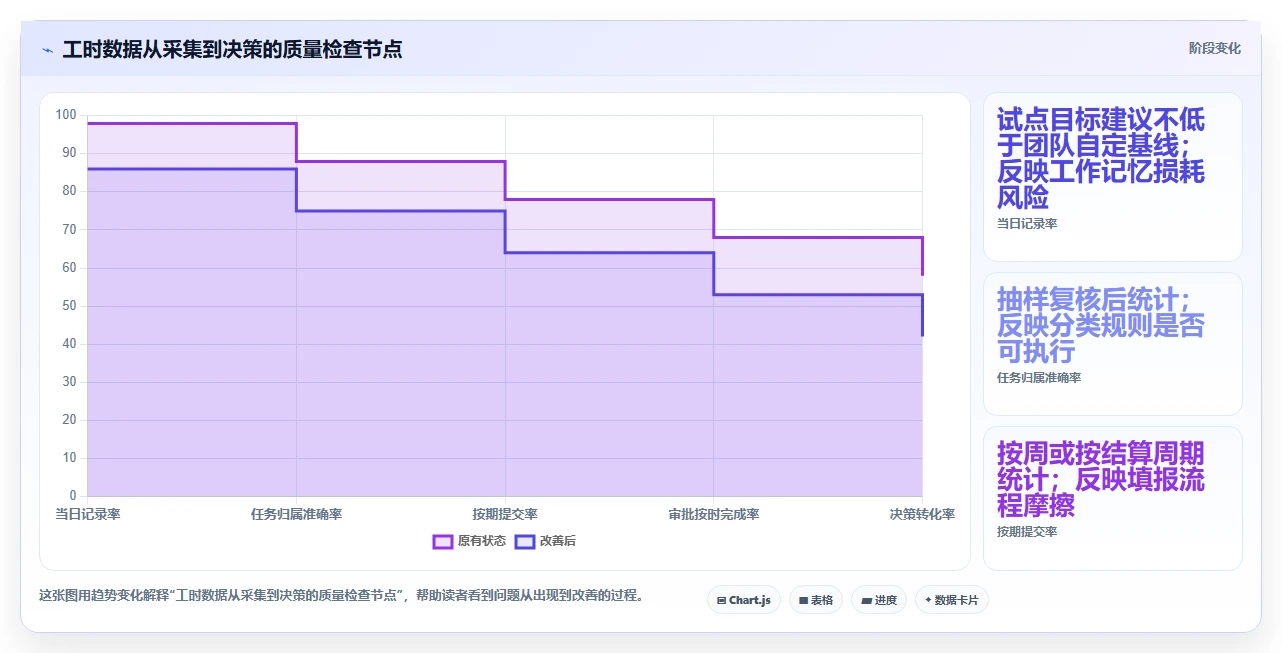Click x-axis label 当日记录率

coord(88,514)
